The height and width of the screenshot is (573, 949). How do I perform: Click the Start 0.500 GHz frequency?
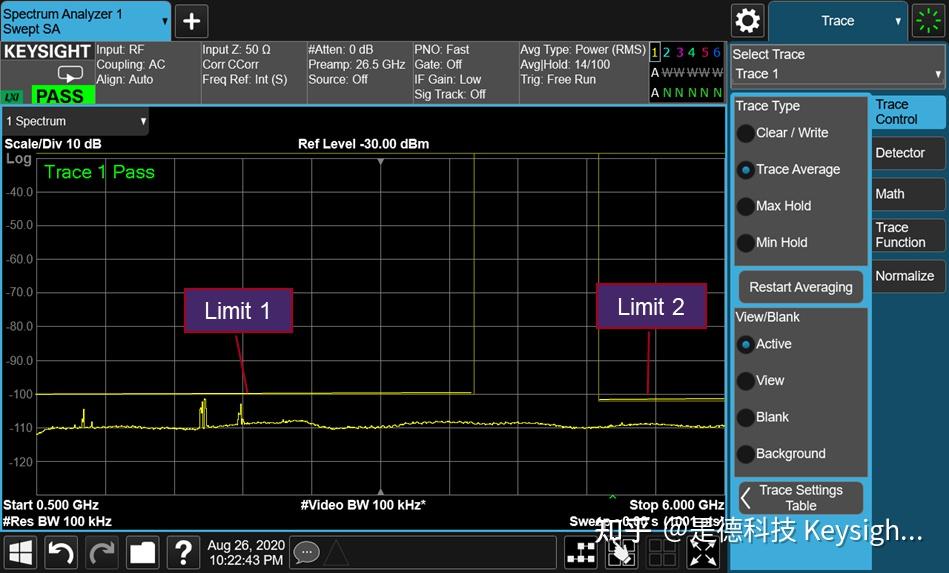click(51, 505)
